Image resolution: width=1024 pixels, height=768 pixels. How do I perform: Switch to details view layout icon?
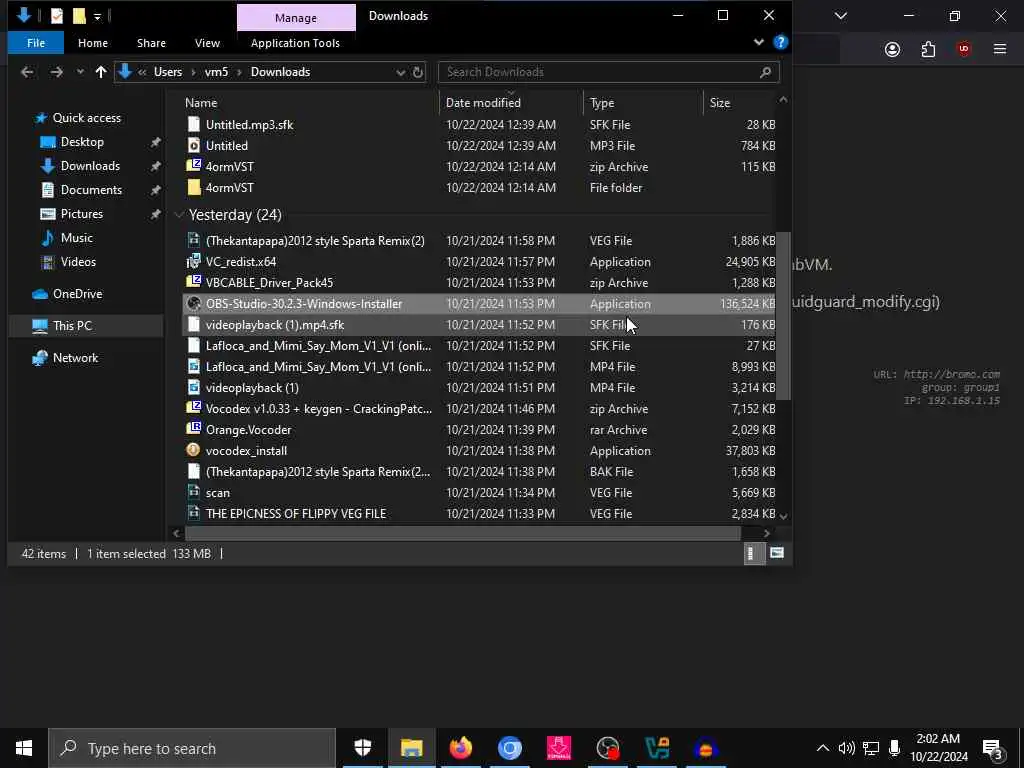[753, 554]
